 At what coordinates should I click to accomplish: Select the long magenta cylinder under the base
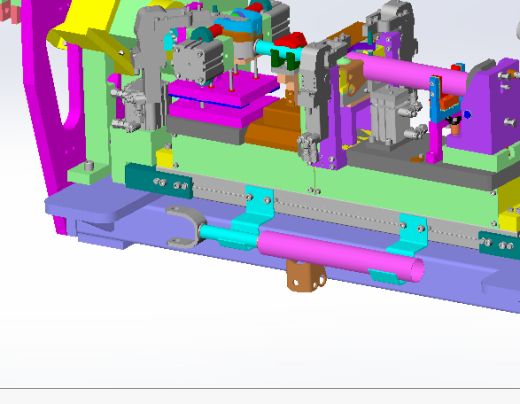coord(340,256)
